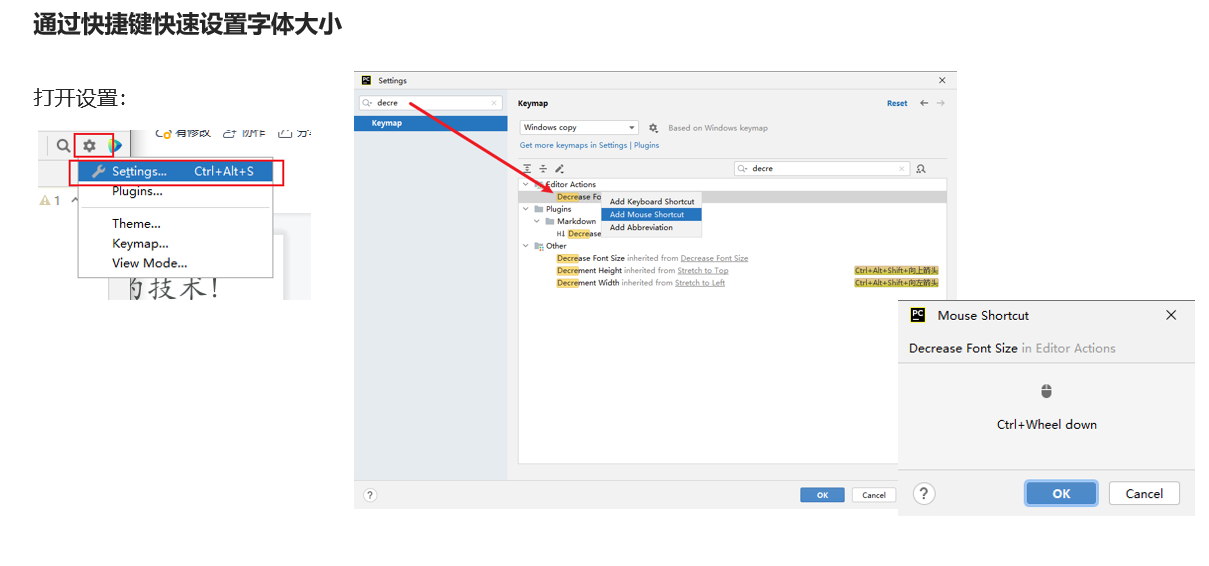Focus the Settings sidebar search field
The width and height of the screenshot is (1209, 566).
coord(429,103)
